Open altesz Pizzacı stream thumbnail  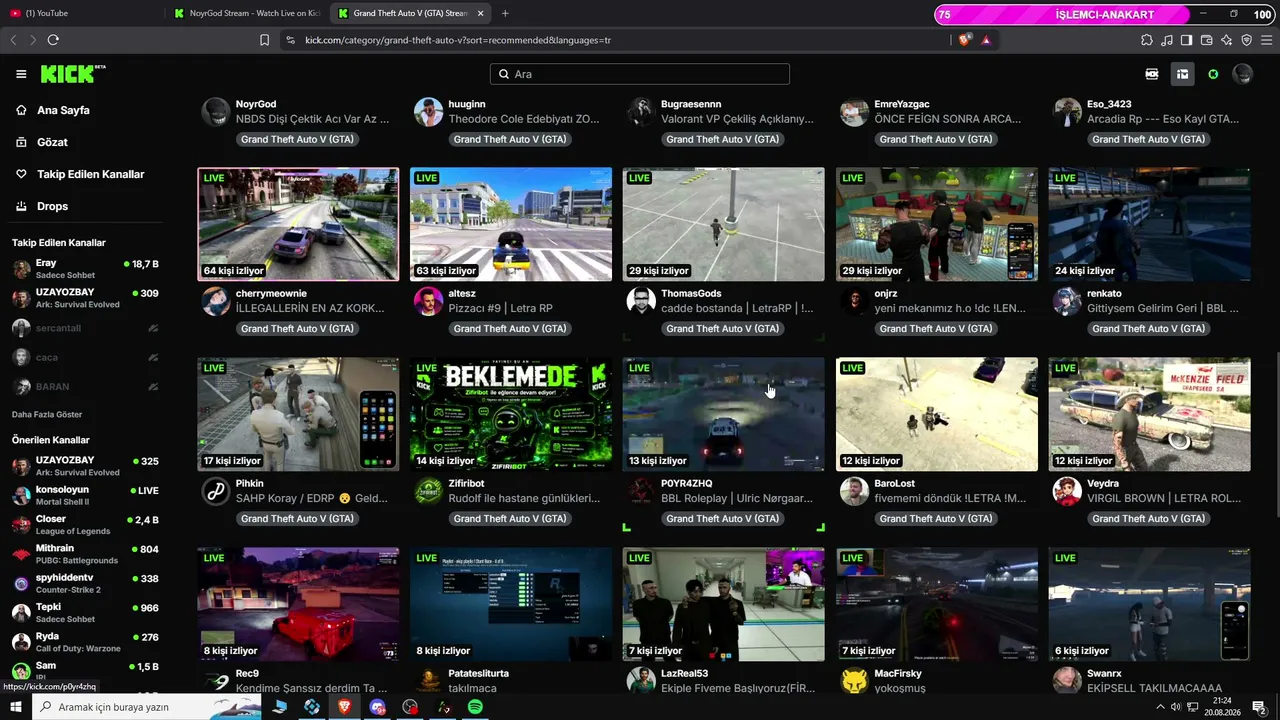pyautogui.click(x=511, y=224)
